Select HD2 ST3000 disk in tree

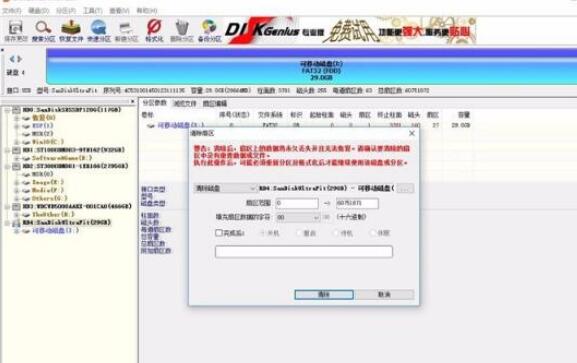tap(75, 166)
